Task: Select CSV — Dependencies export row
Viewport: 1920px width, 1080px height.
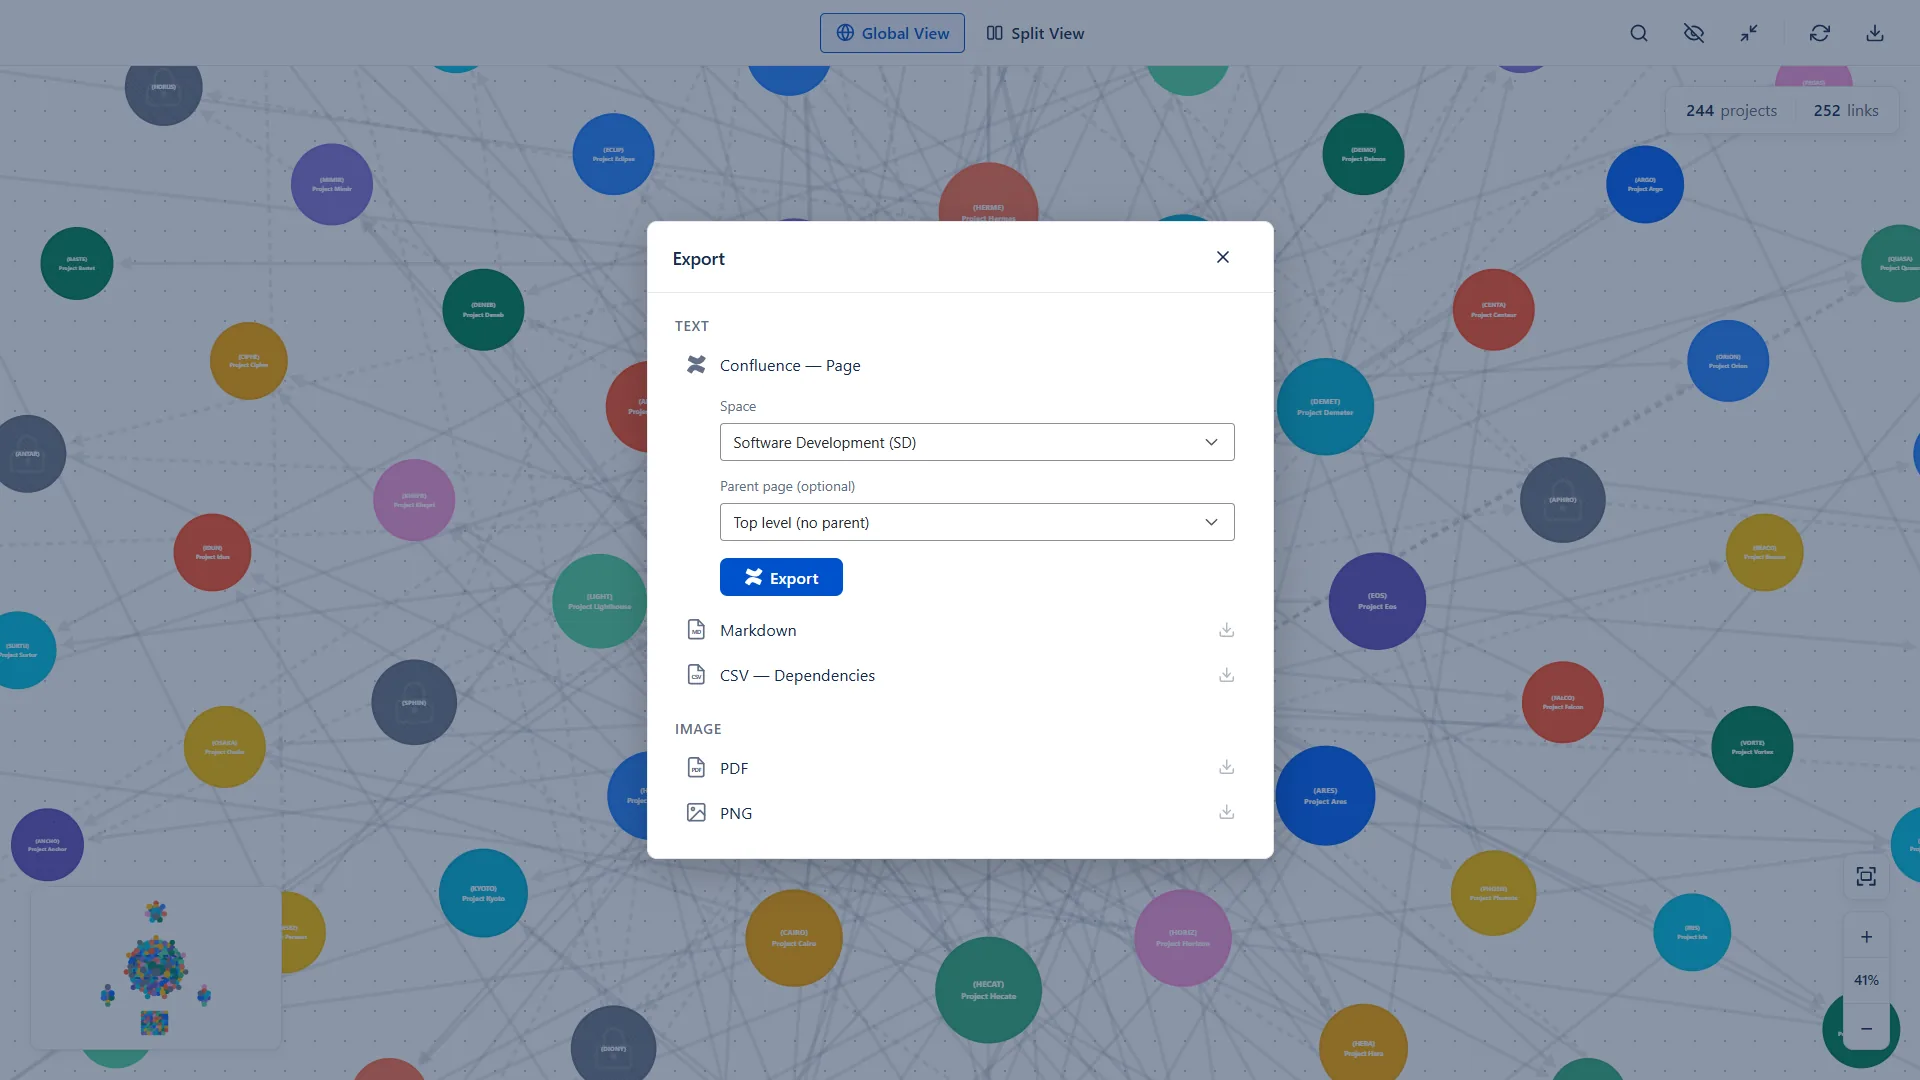Action: click(960, 675)
